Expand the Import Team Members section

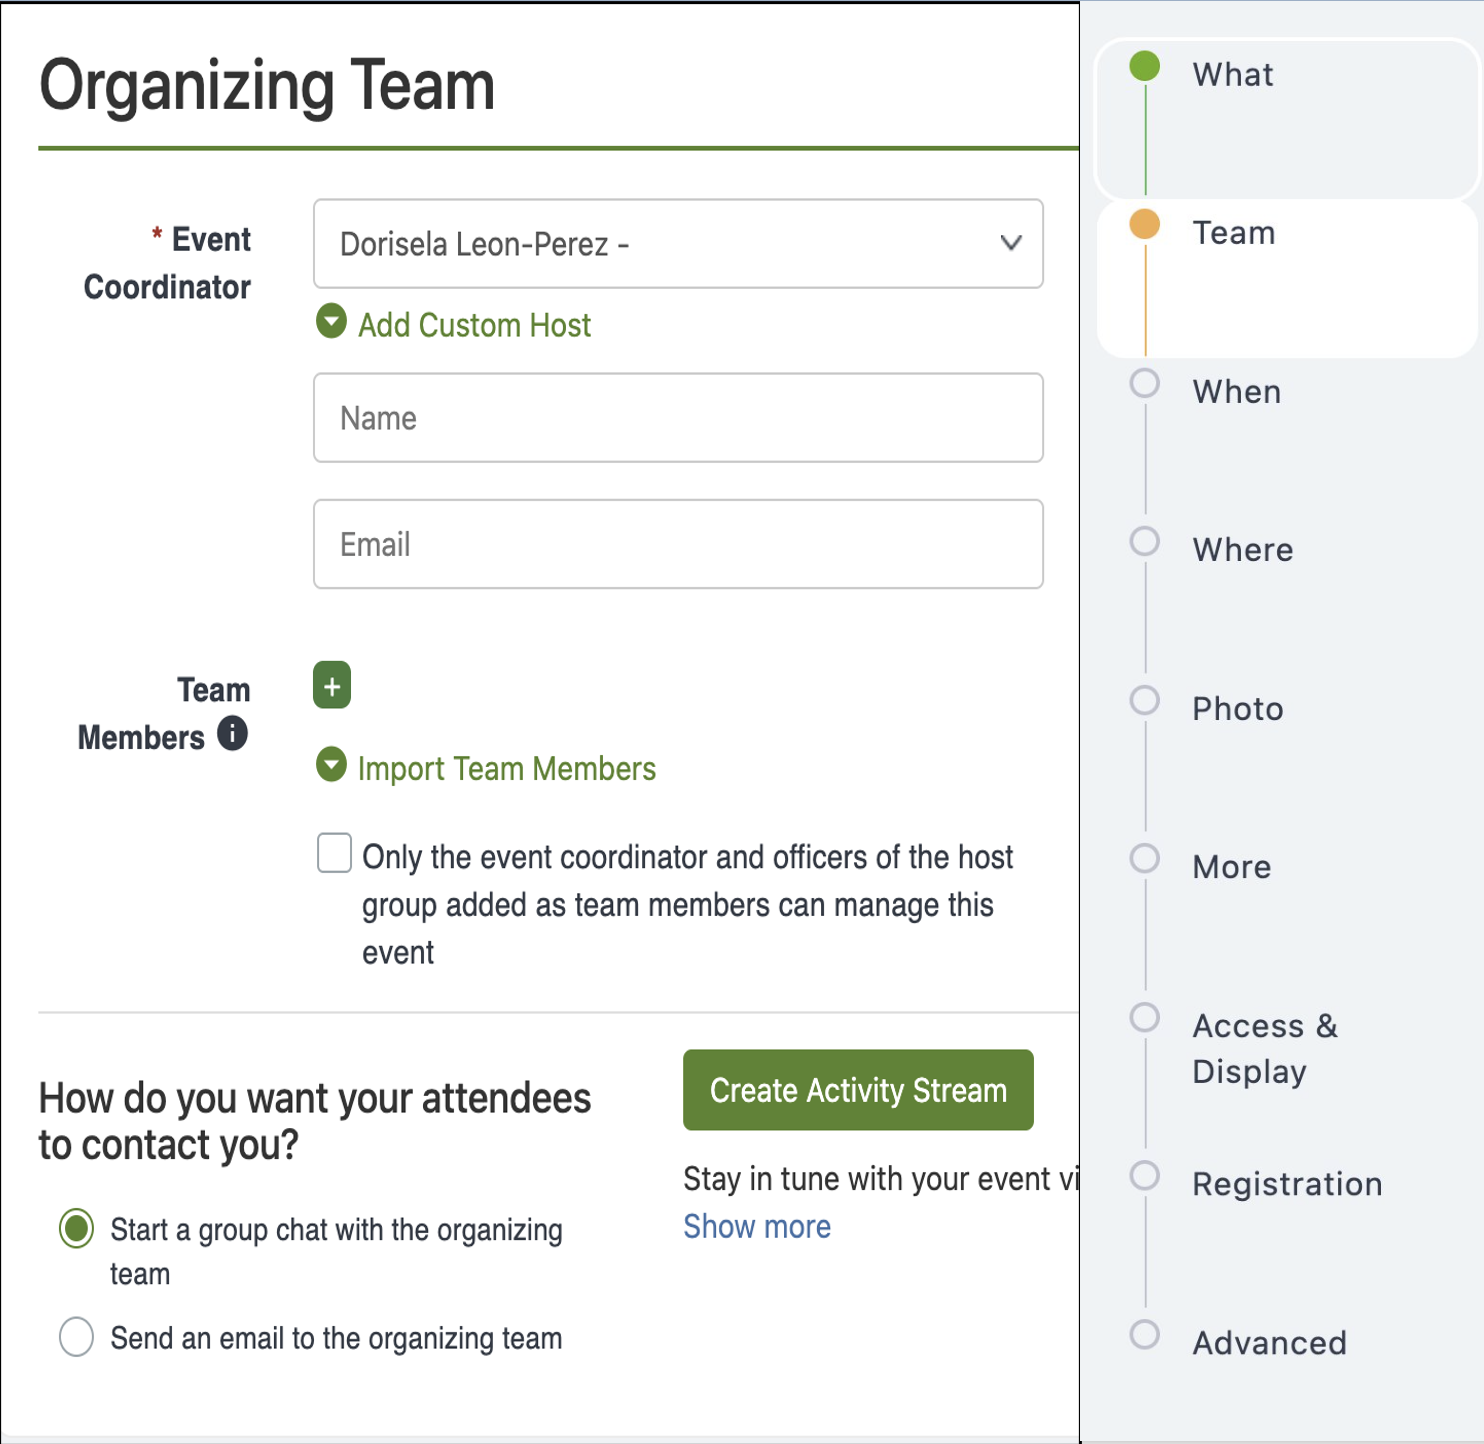(330, 766)
